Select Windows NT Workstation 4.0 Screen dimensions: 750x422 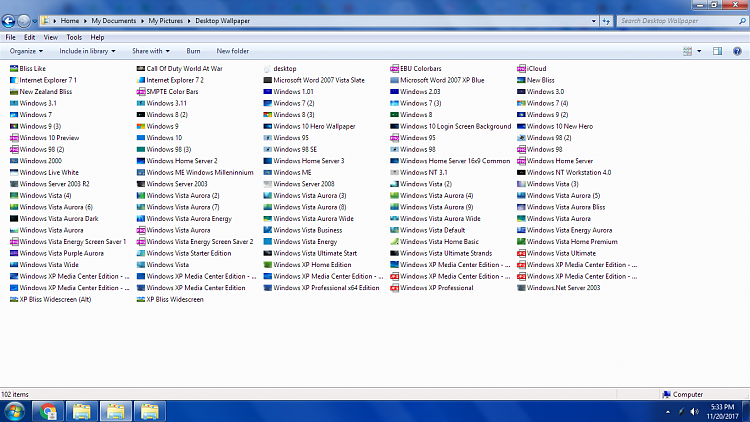pos(564,173)
